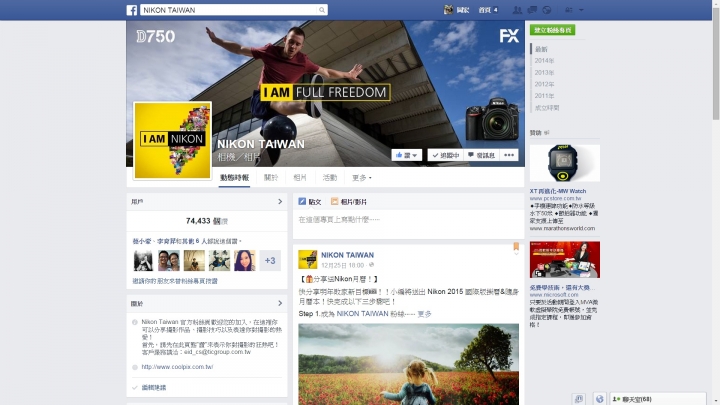Open the More tab dropdown
This screenshot has height=405, width=720.
point(362,178)
